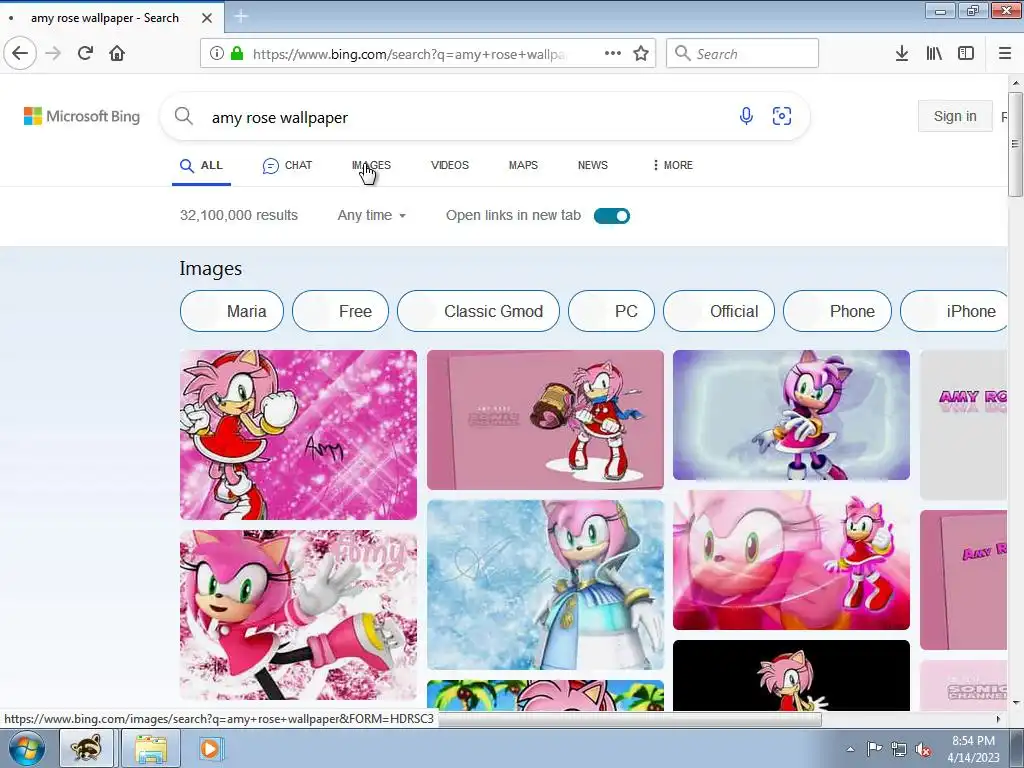Click the 32,100,000 results count text
1024x768 pixels.
[x=238, y=216]
